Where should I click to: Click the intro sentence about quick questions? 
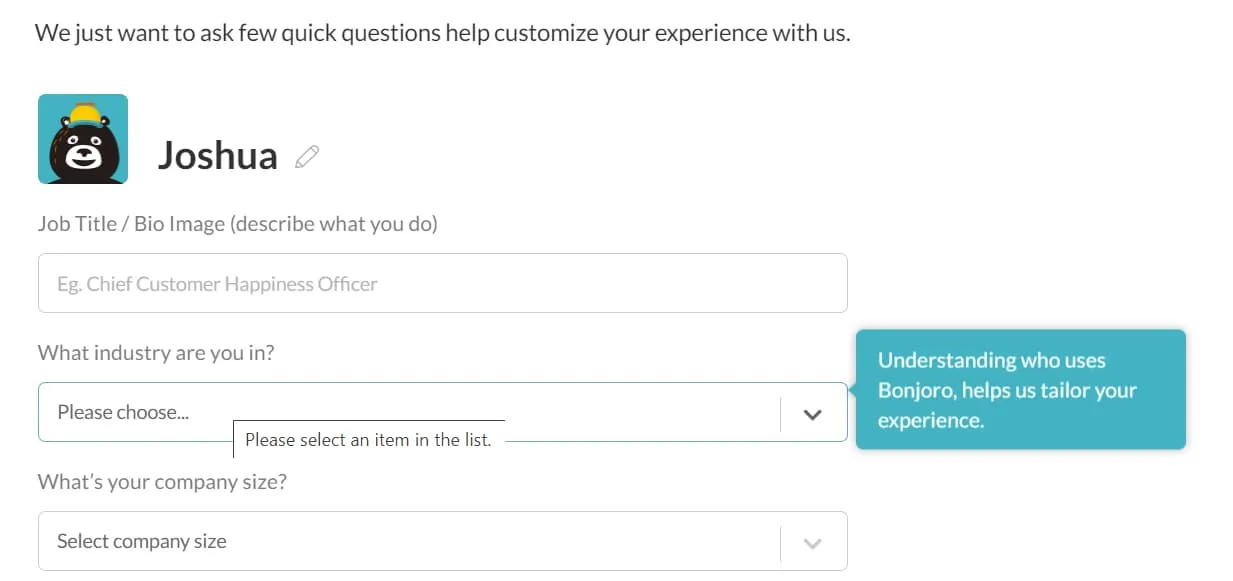442,32
